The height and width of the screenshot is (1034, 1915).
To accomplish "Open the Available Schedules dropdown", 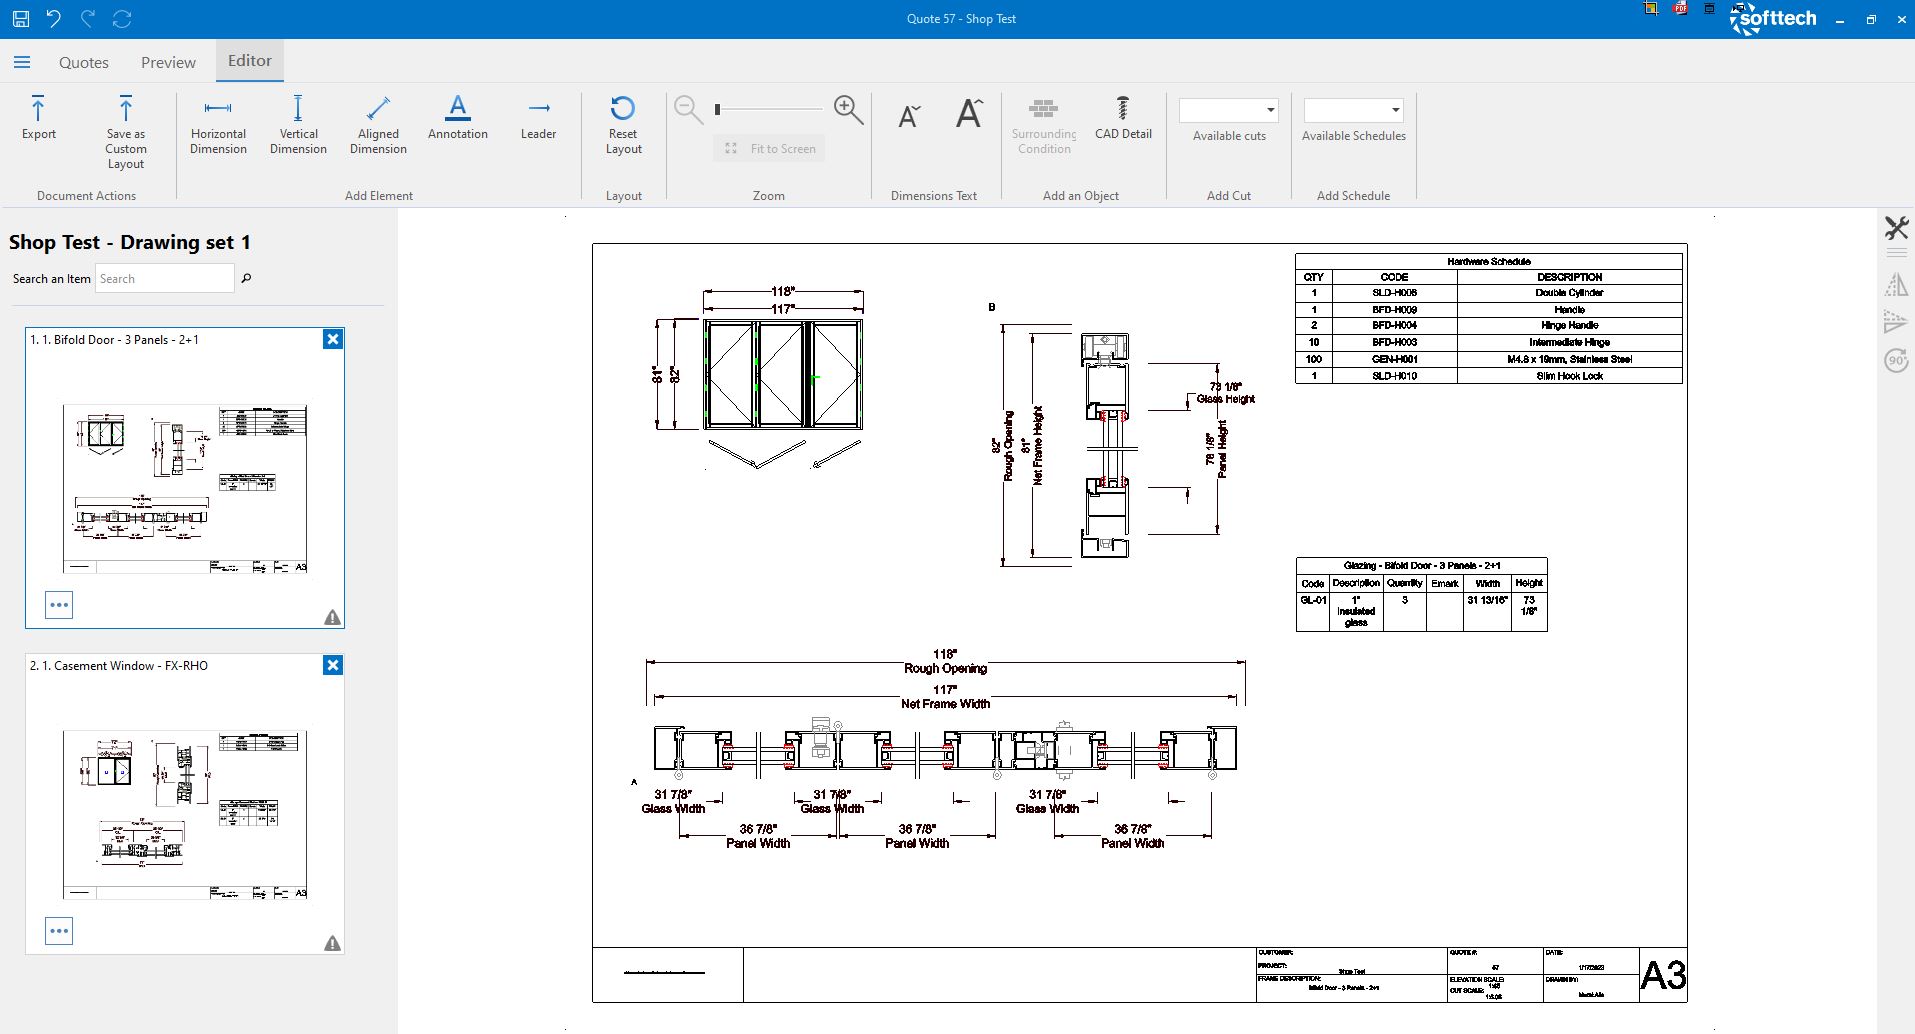I will point(1353,110).
